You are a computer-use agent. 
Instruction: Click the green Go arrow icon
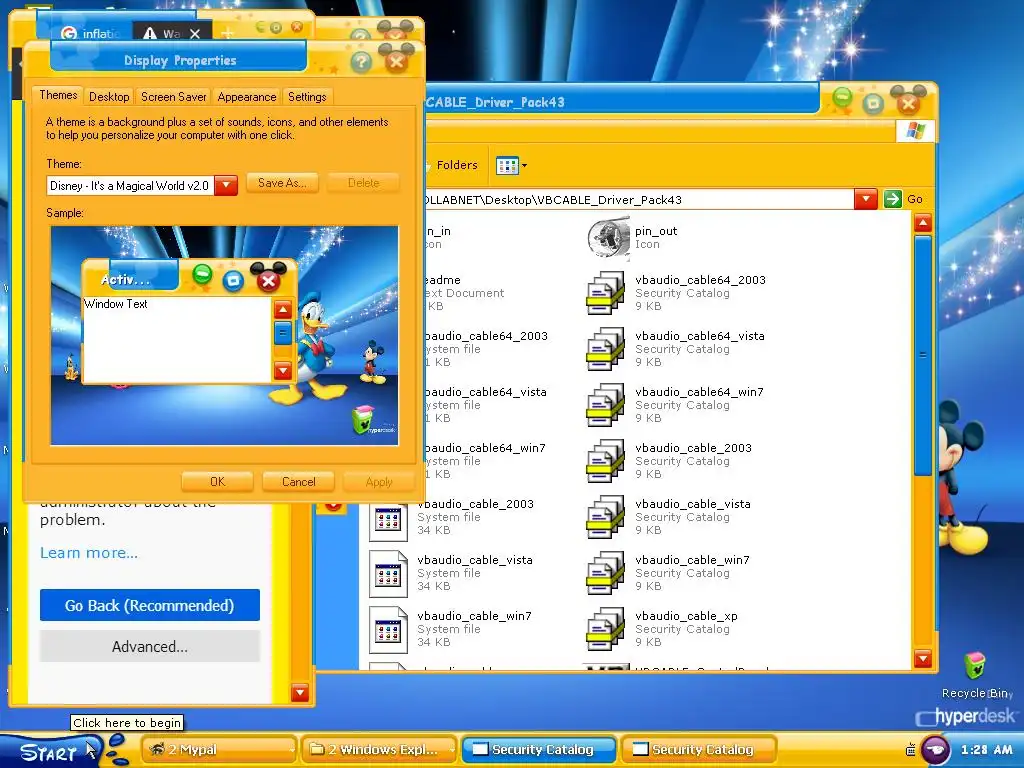[x=893, y=199]
